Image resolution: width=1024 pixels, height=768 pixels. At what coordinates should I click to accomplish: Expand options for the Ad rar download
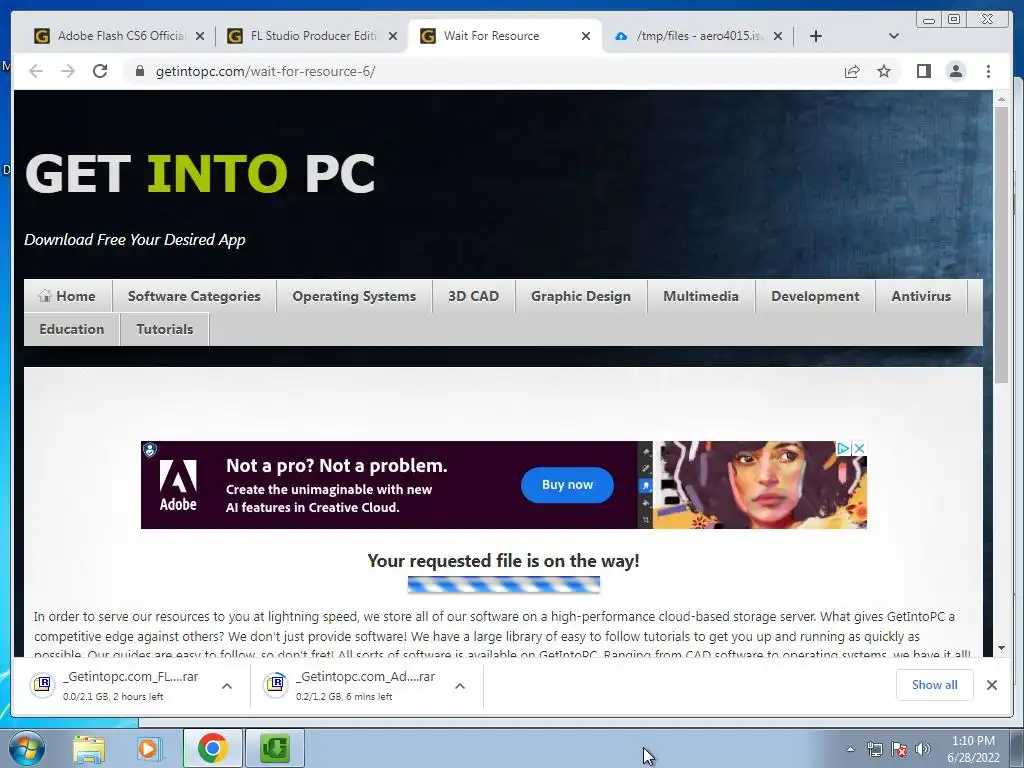tap(460, 686)
